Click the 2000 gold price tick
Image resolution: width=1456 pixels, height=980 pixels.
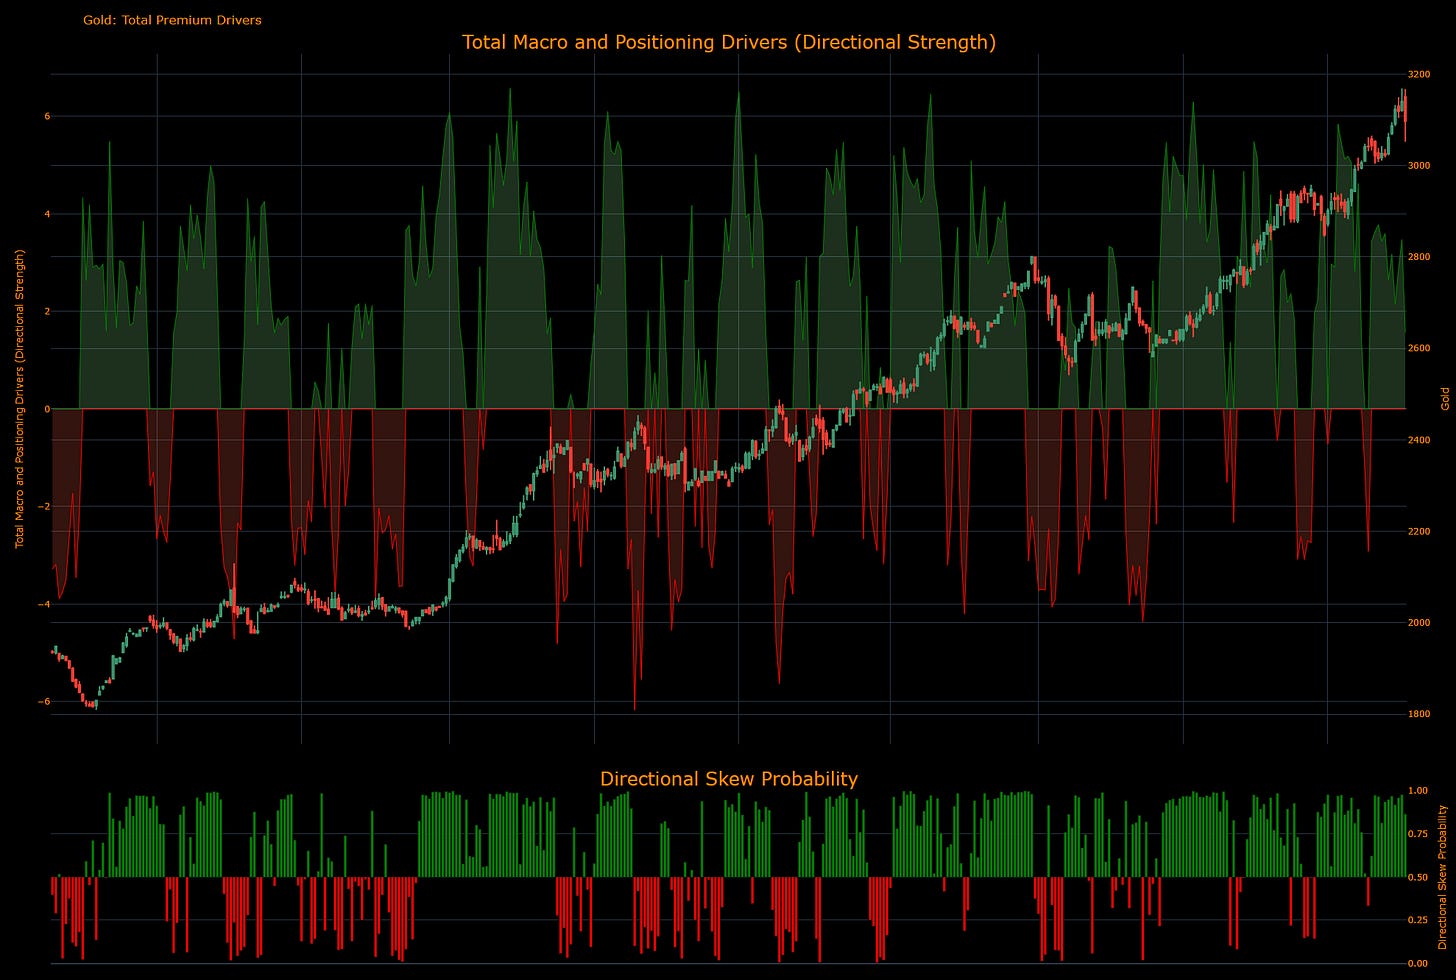[1419, 622]
